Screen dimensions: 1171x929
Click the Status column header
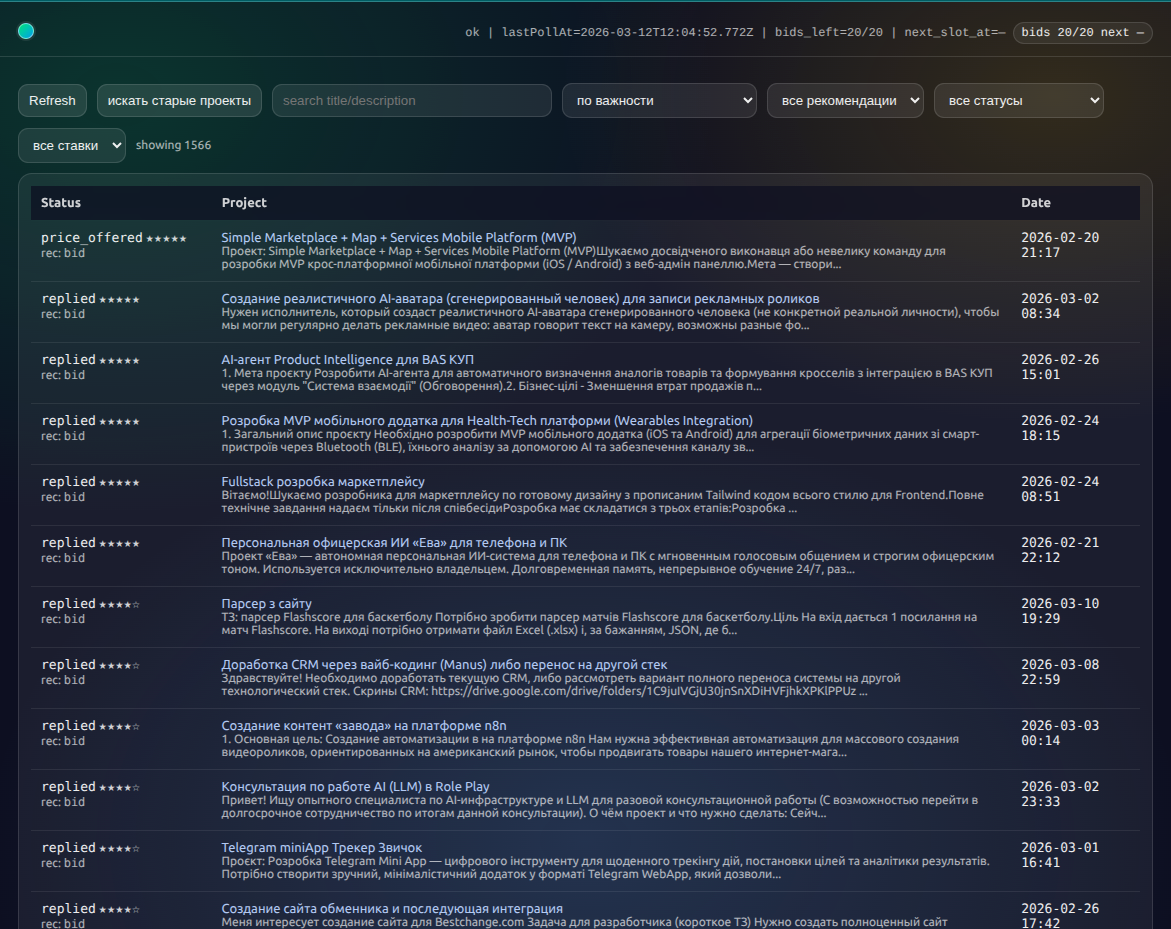click(61, 203)
